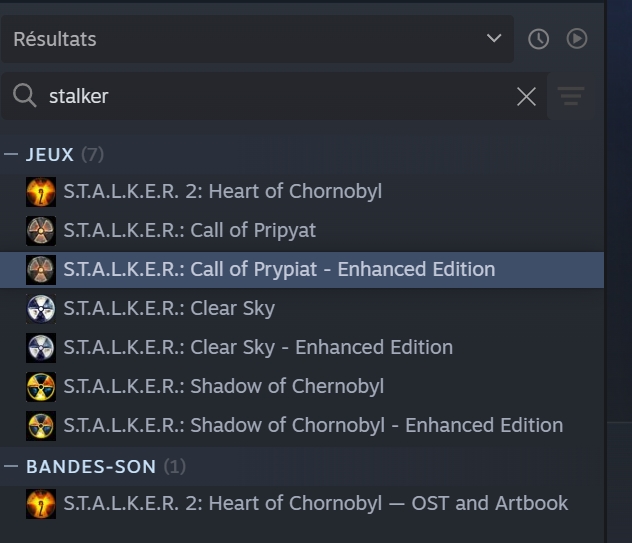Click the magnifying glass search icon
632x543 pixels.
[25, 96]
